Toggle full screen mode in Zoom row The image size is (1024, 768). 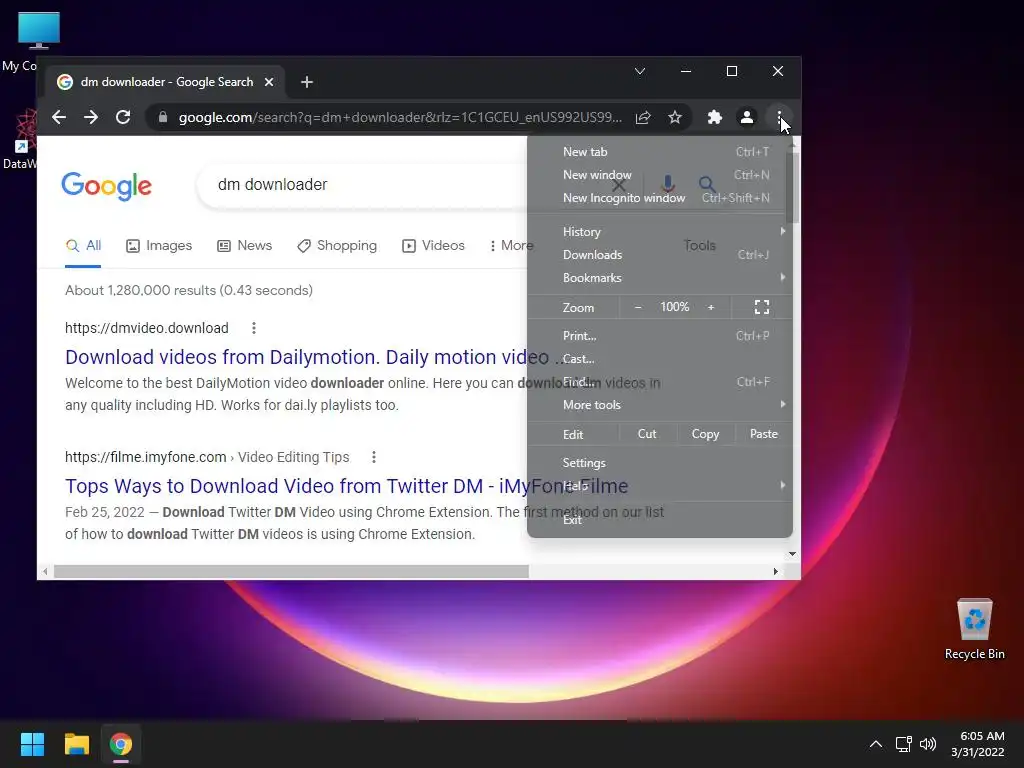761,307
